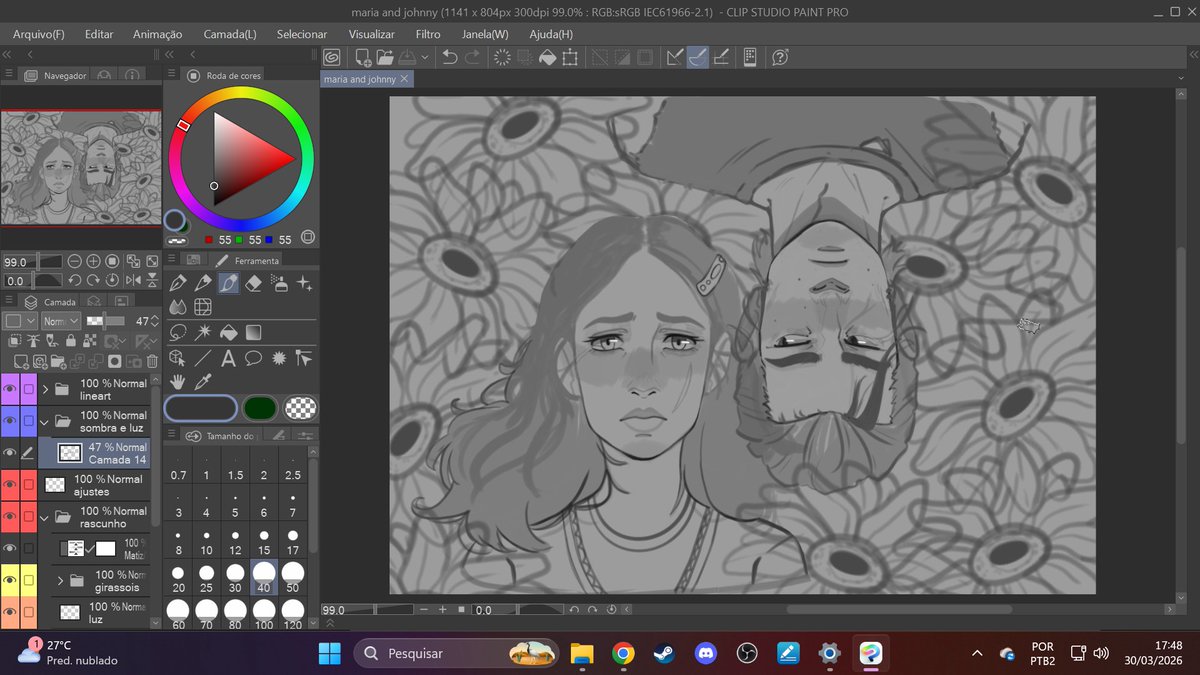1200x675 pixels.
Task: Open the Camada(L) menu
Action: pyautogui.click(x=230, y=34)
